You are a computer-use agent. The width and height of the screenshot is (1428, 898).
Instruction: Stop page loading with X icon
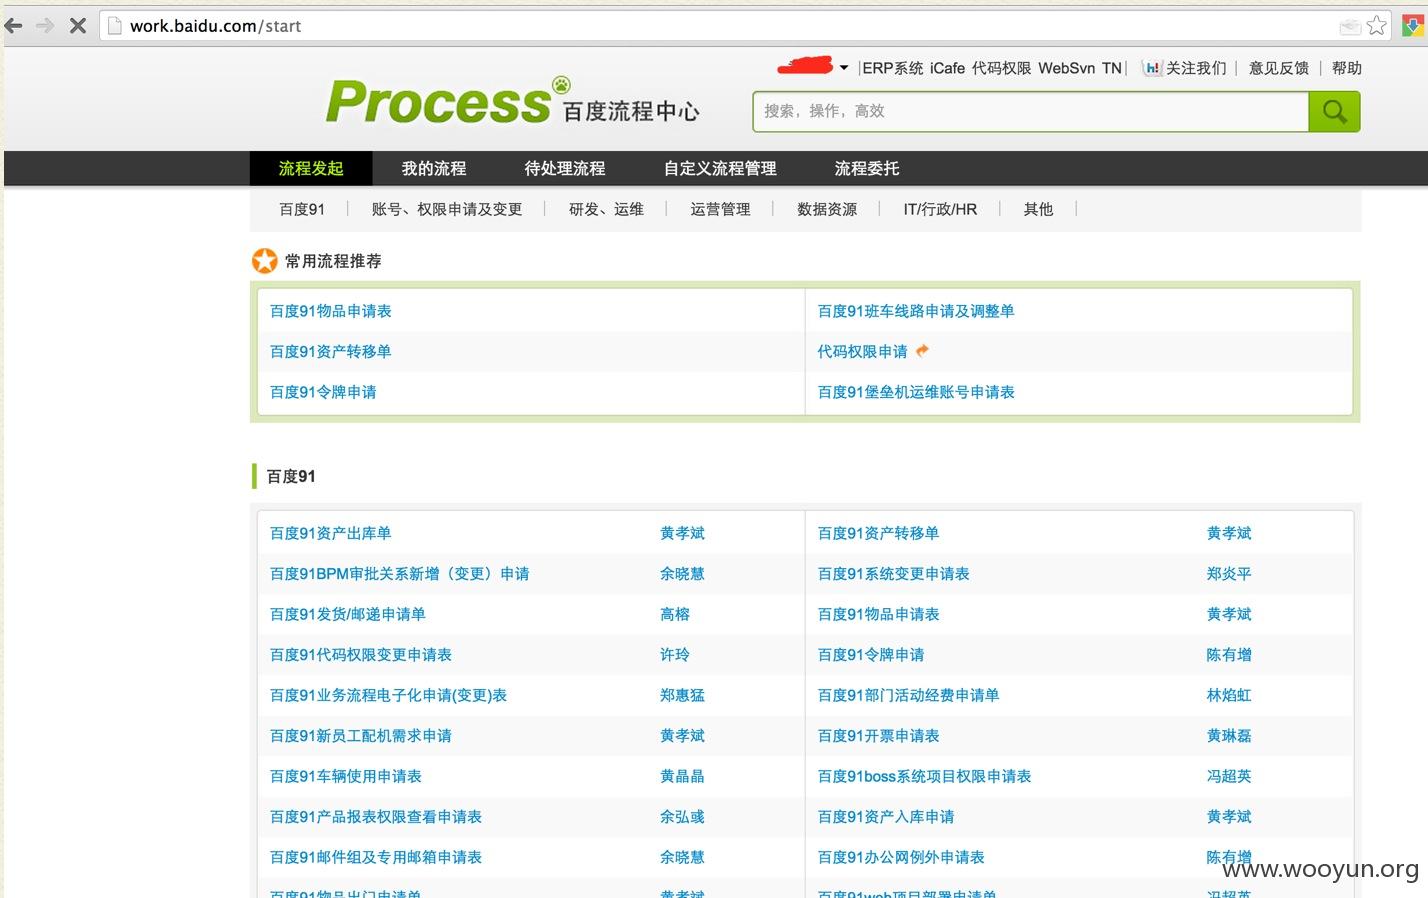(77, 26)
